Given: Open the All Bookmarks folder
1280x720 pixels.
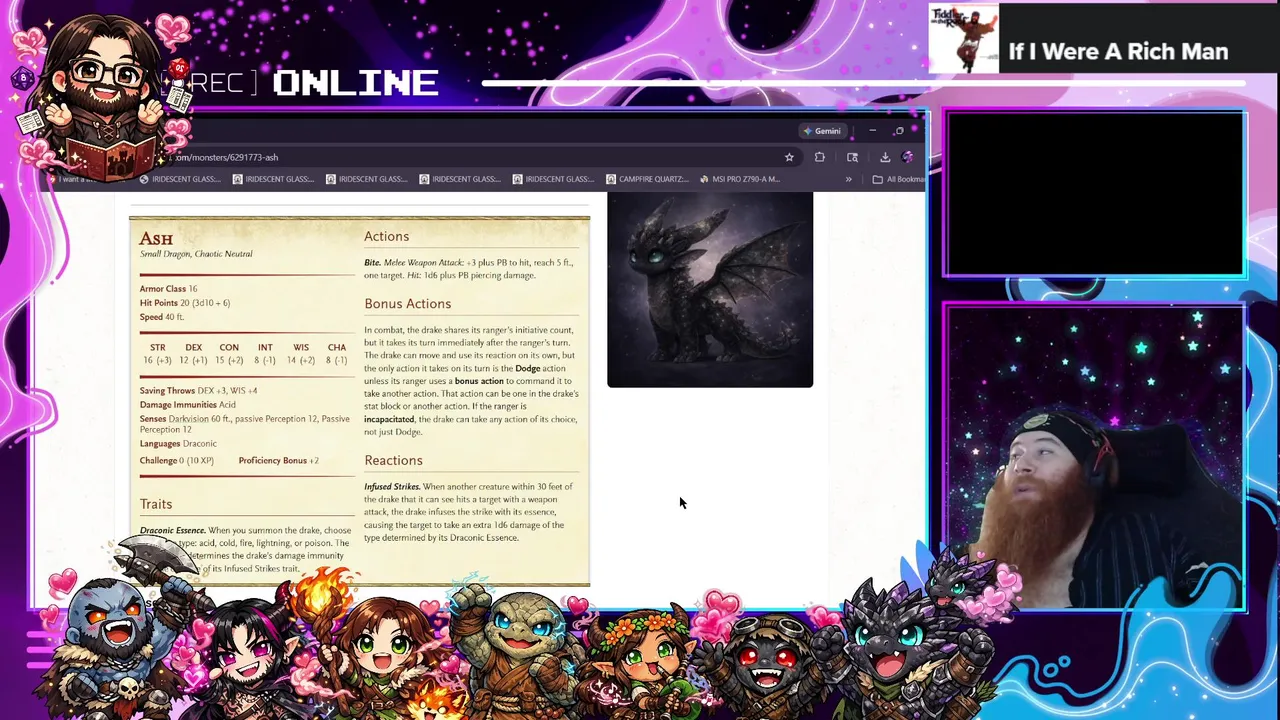Looking at the screenshot, I should click(898, 179).
